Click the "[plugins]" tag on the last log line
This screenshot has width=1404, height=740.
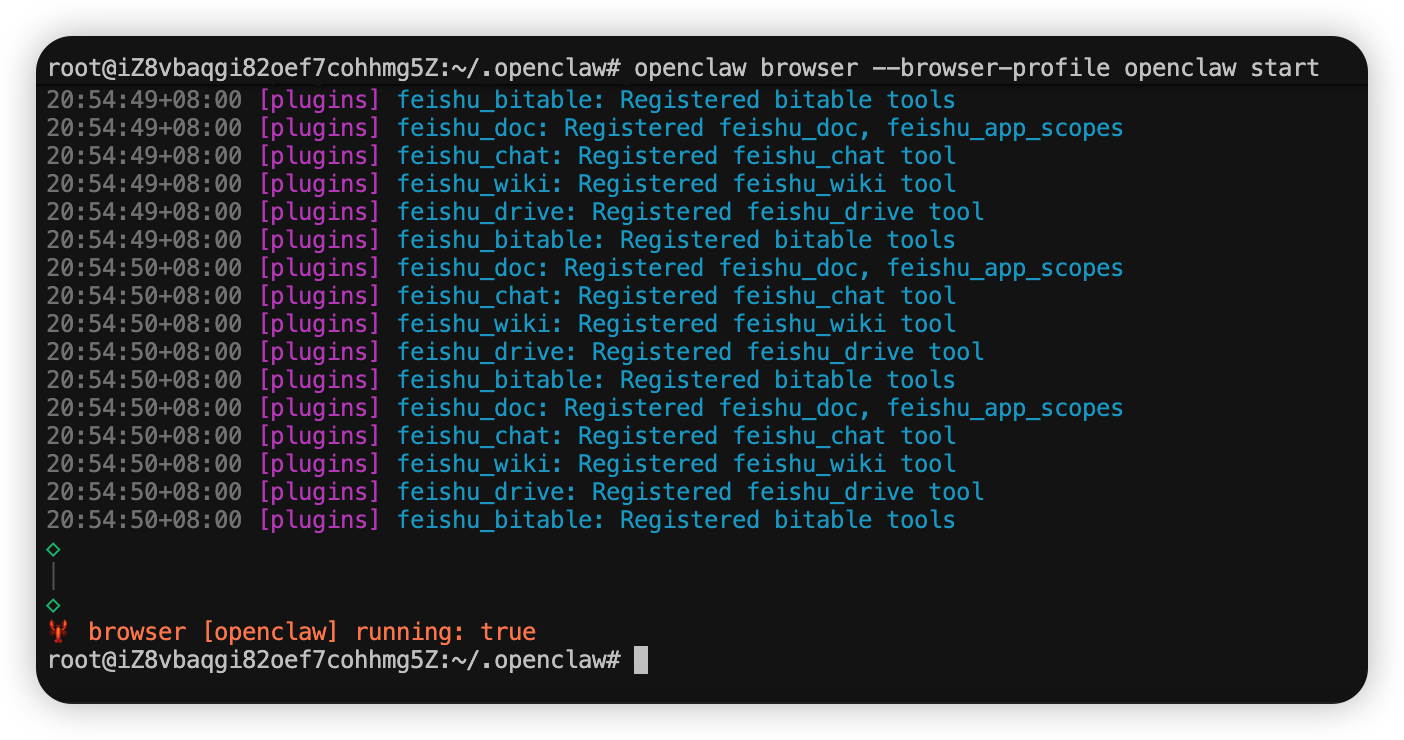tap(320, 520)
